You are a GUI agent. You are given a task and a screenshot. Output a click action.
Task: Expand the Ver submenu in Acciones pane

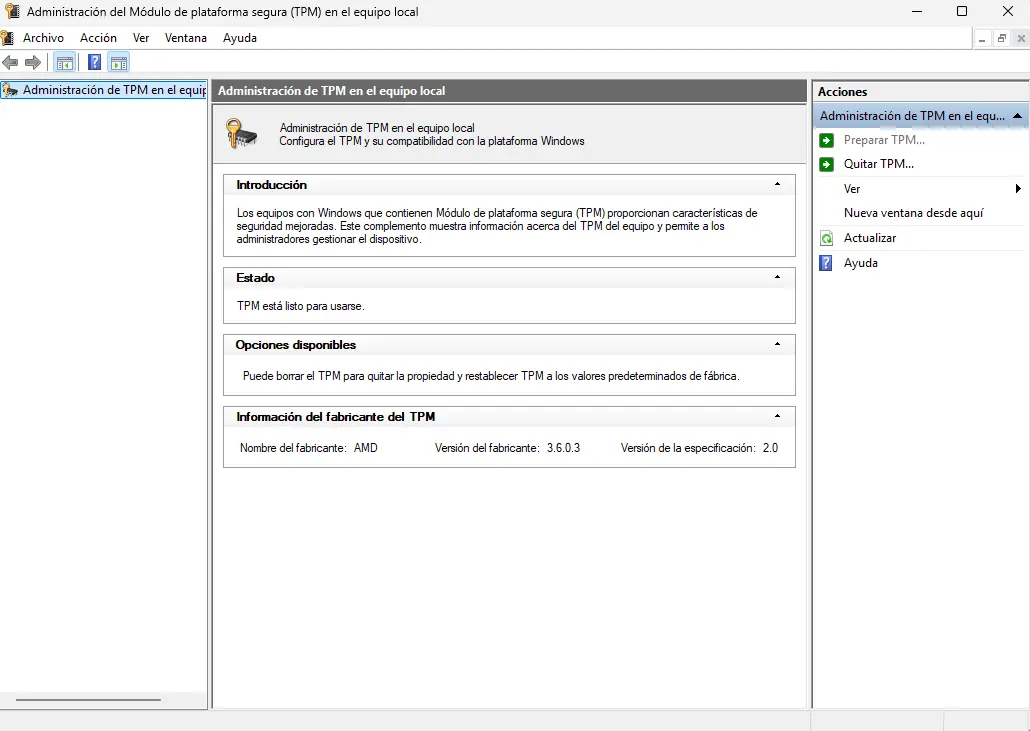pos(1018,189)
